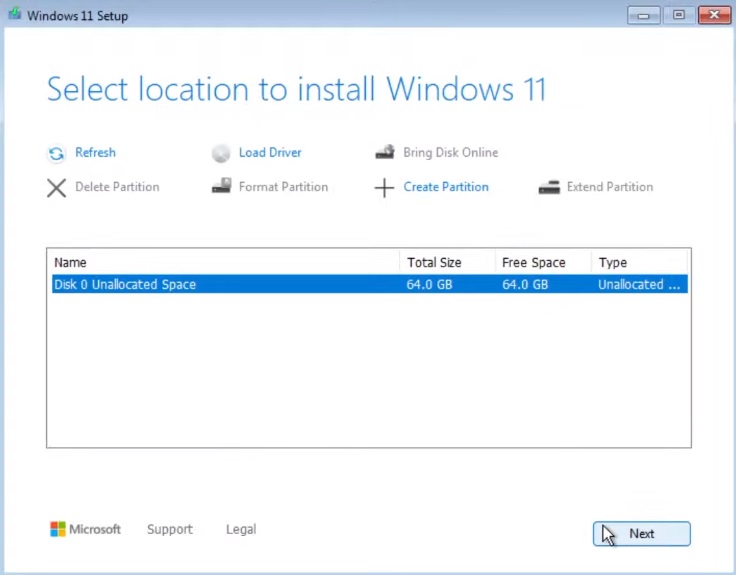
Task: Click the Load Driver text link
Action: (270, 153)
